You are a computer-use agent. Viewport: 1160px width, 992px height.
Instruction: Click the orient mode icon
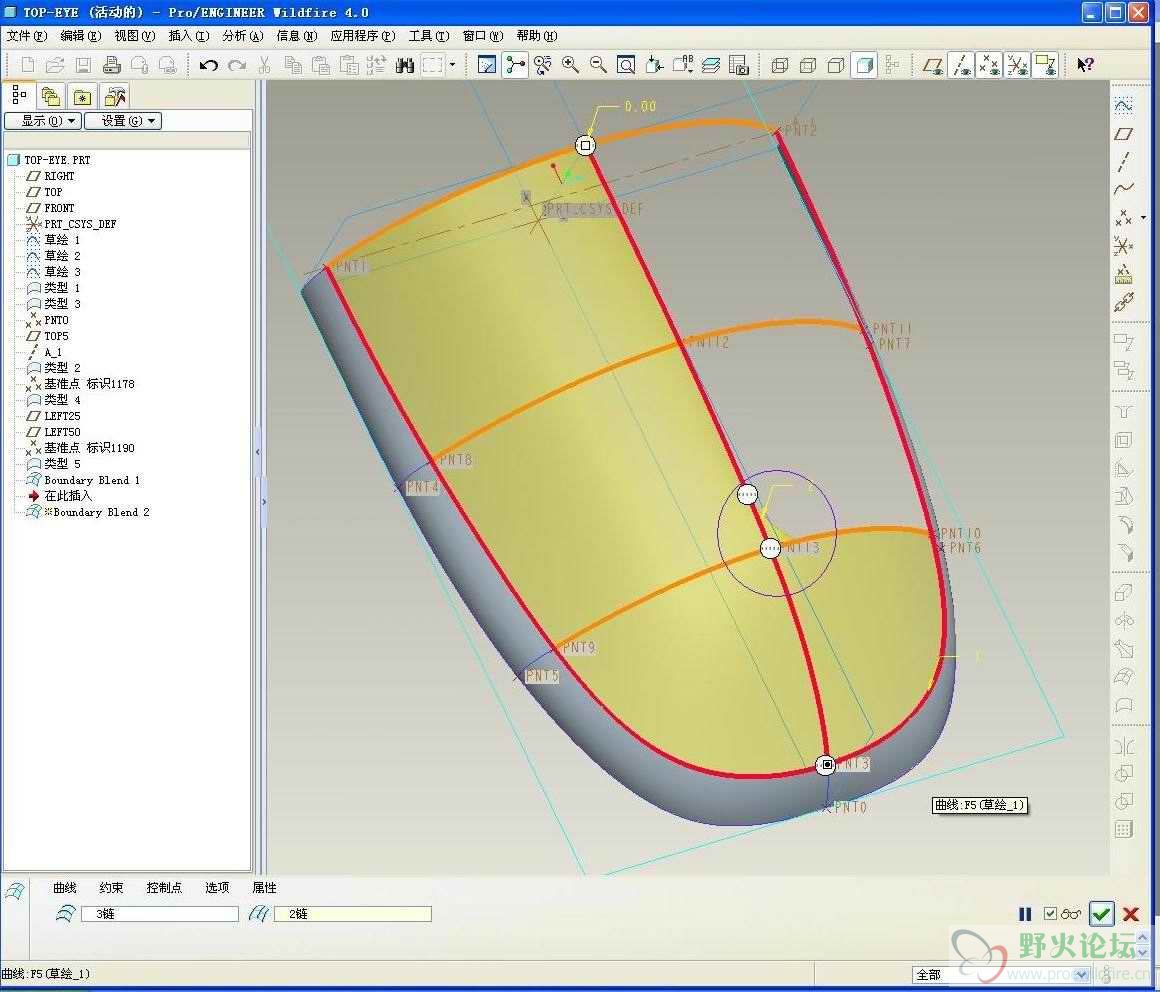click(542, 65)
